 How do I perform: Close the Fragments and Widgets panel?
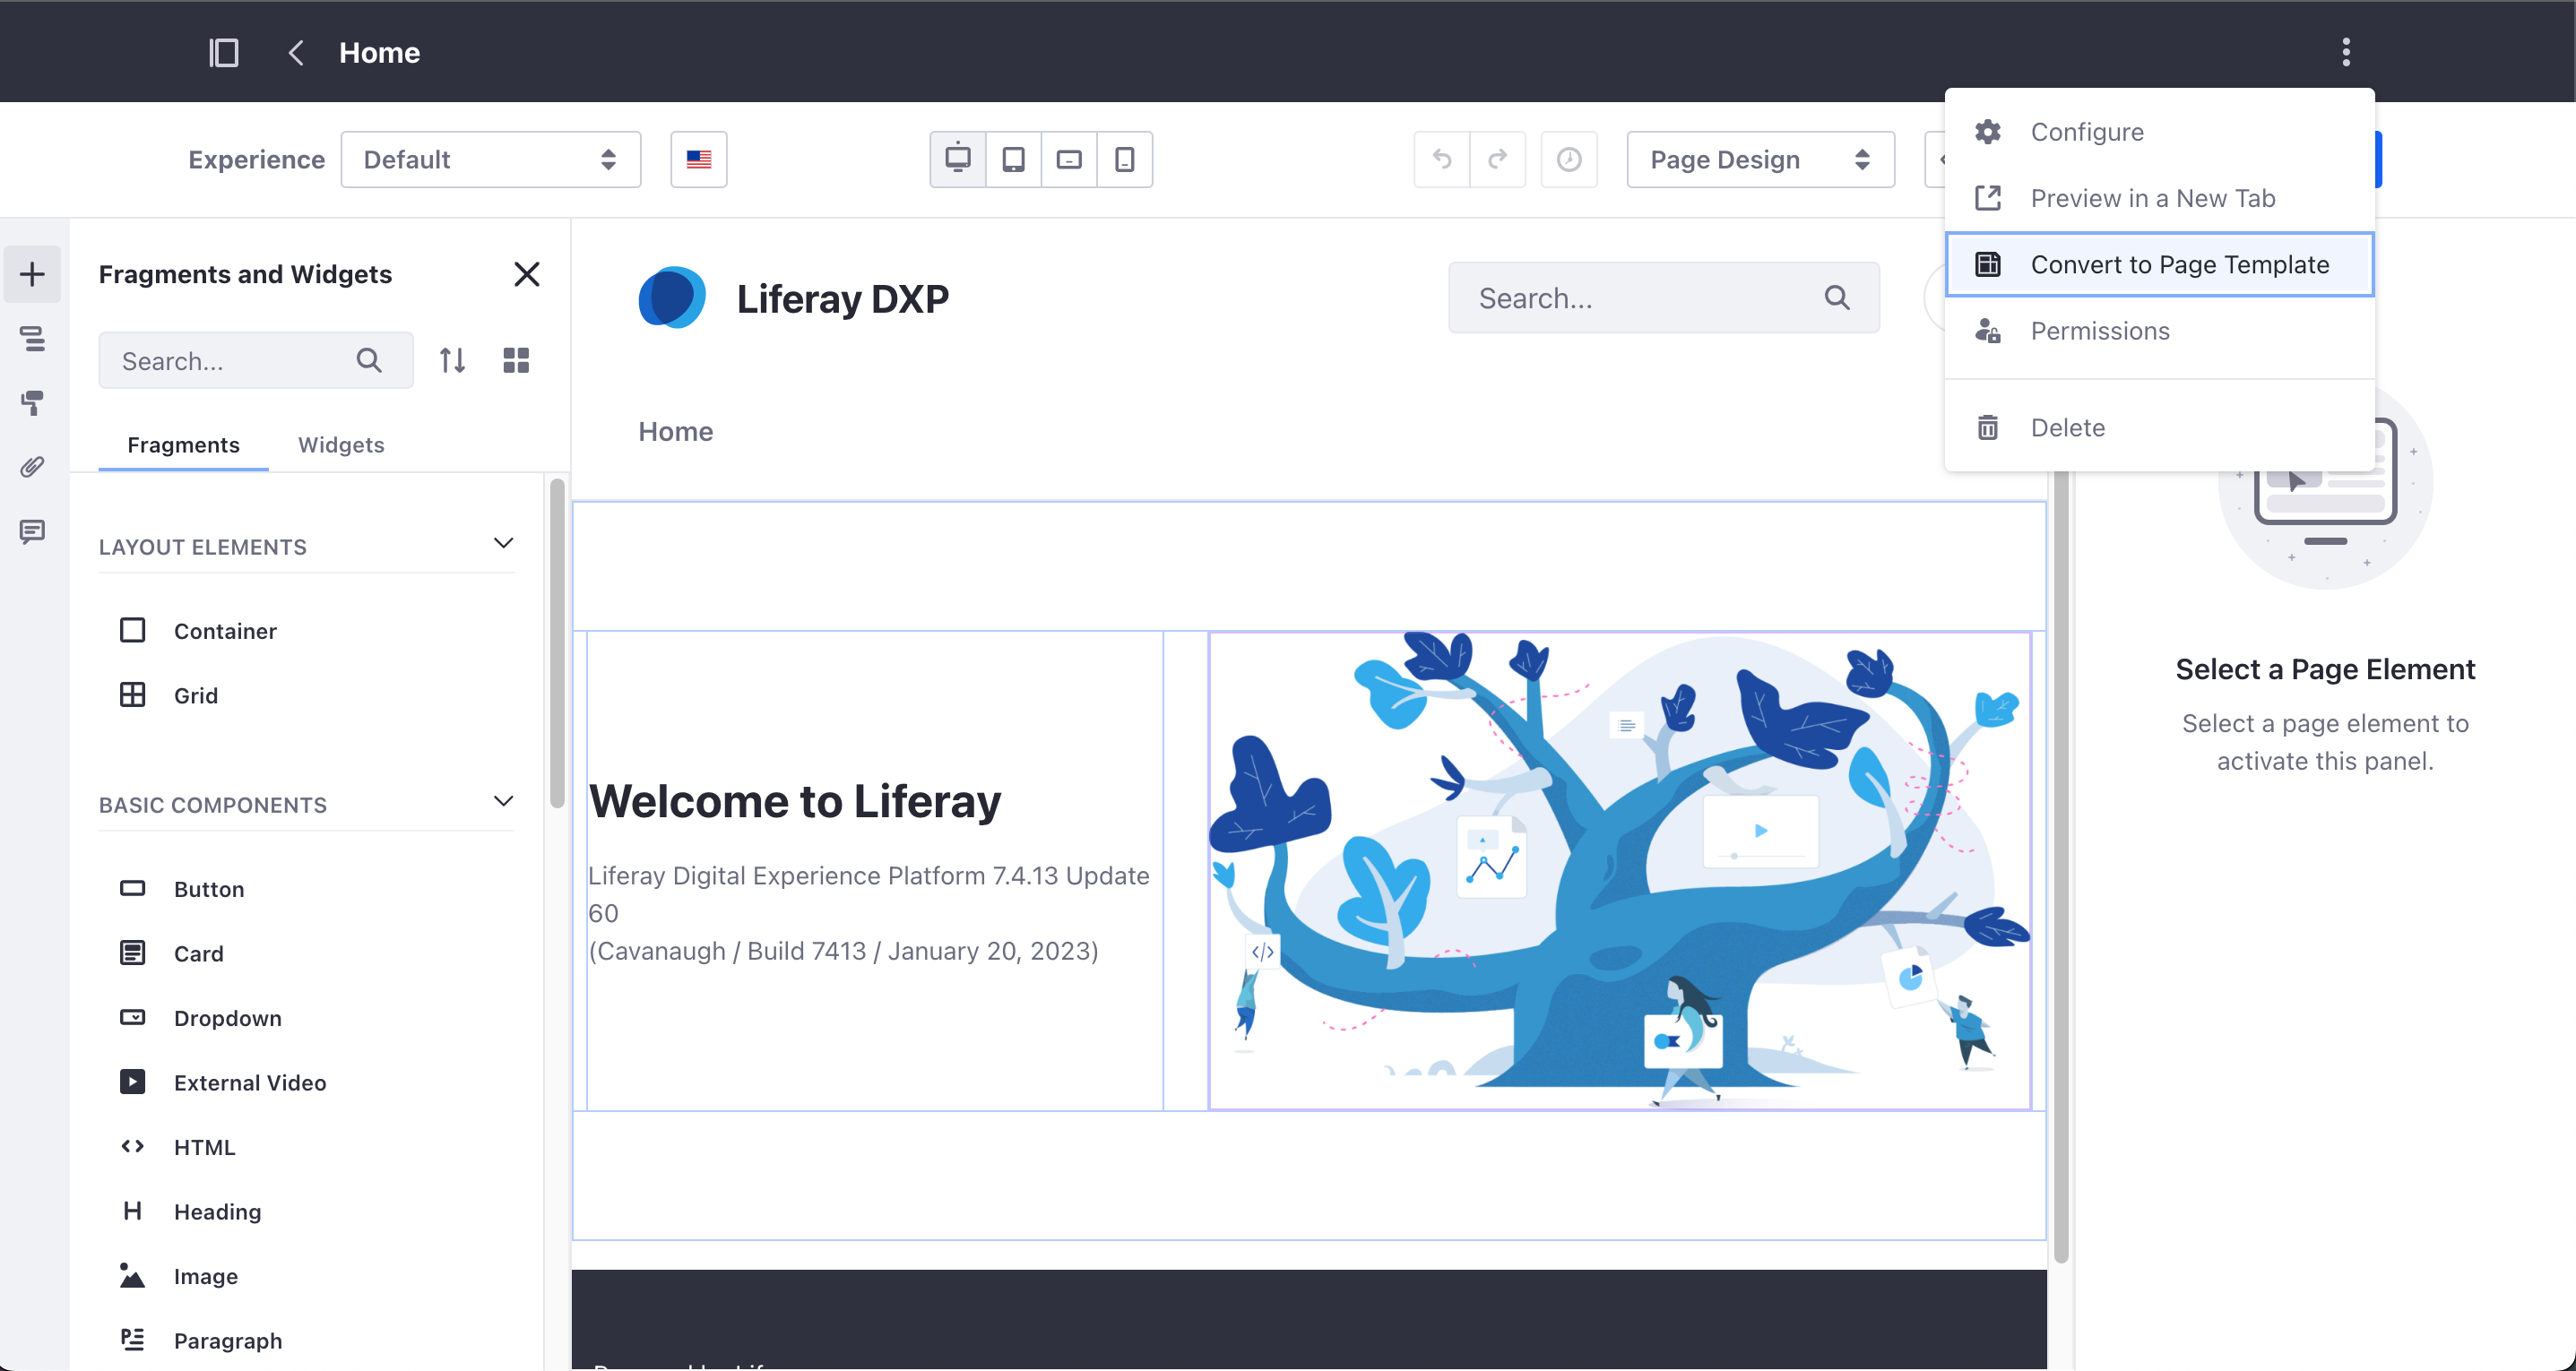click(527, 274)
